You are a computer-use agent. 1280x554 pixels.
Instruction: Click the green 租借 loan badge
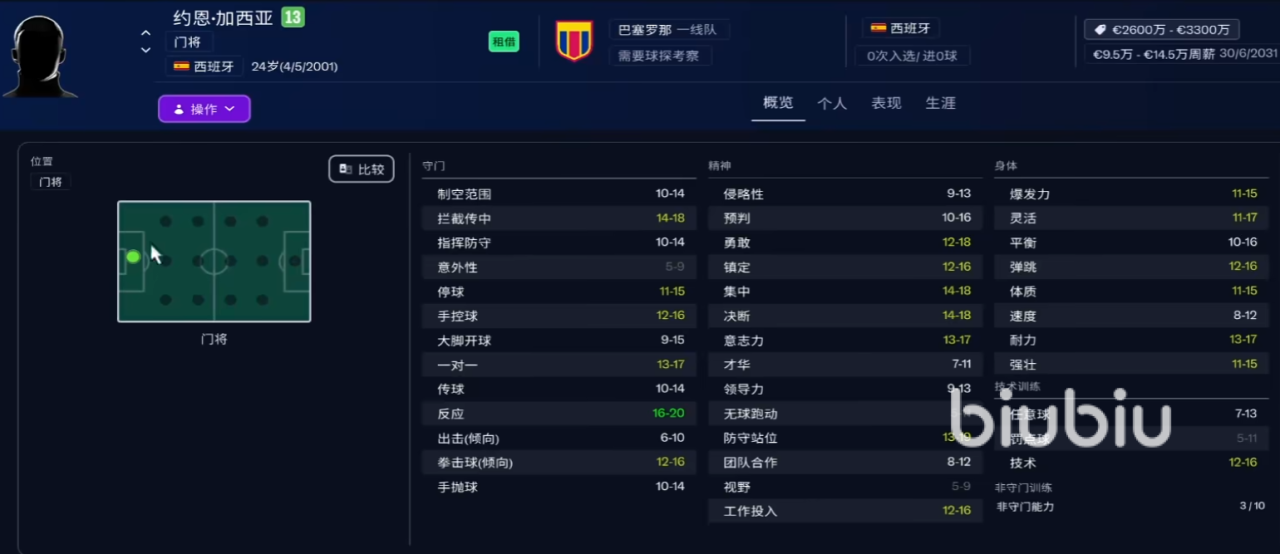pos(503,42)
